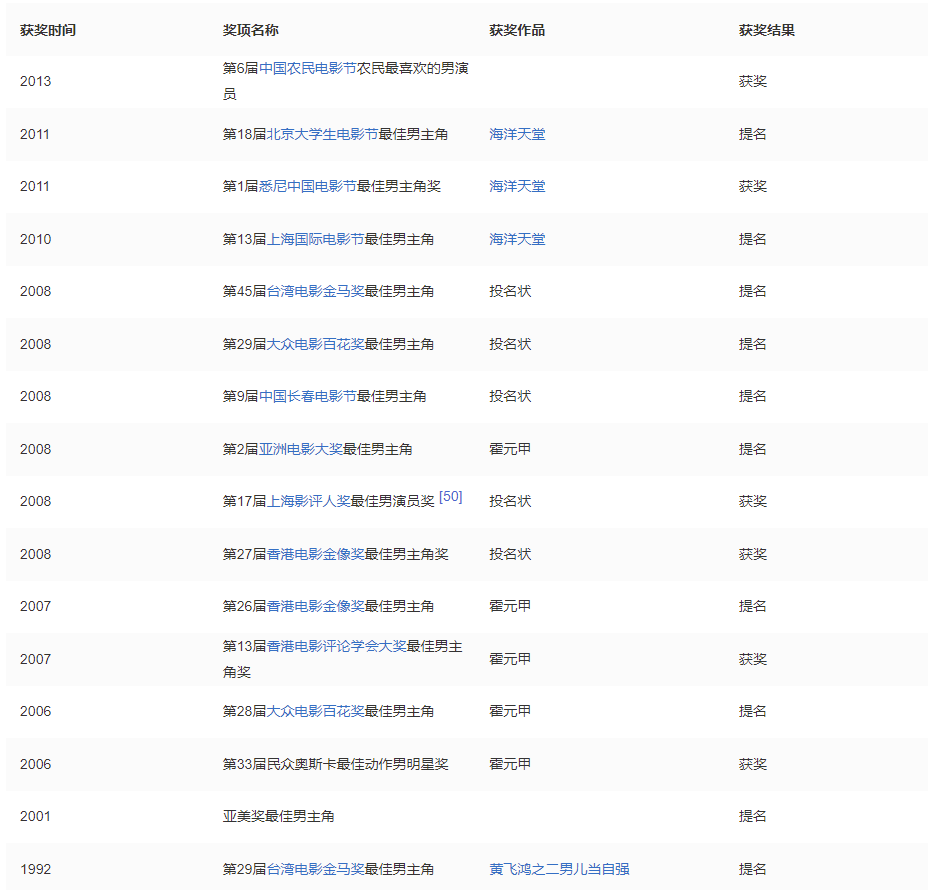Click the 获奖结果 column header

point(766,30)
